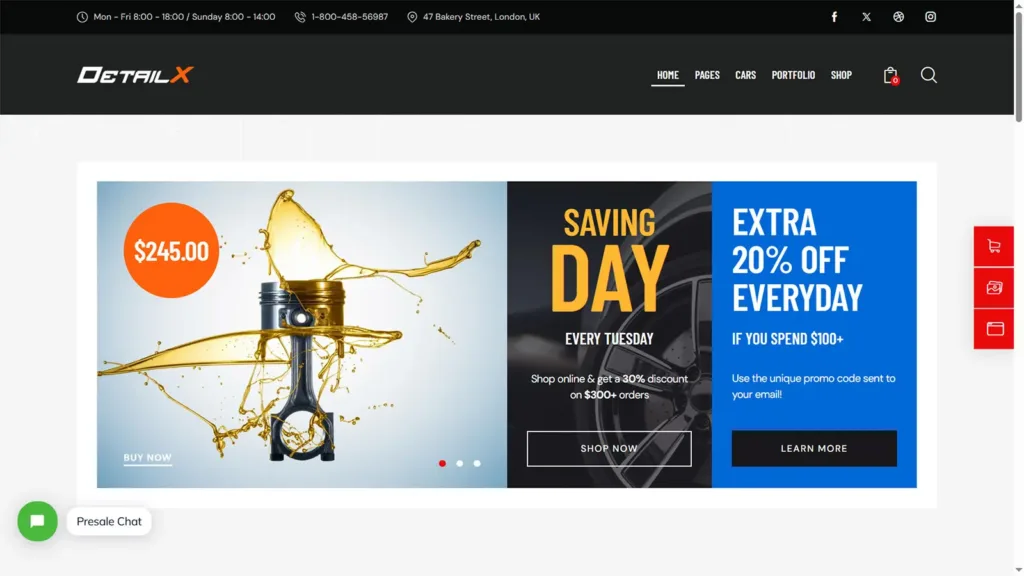Open the shopping bag cart icon
Screen dimensions: 1024x576
pyautogui.click(x=891, y=76)
